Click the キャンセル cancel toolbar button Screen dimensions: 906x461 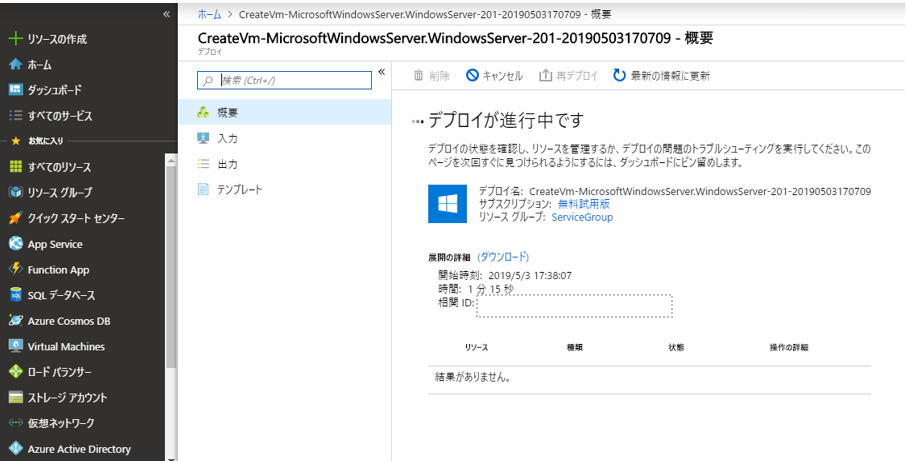(x=494, y=76)
